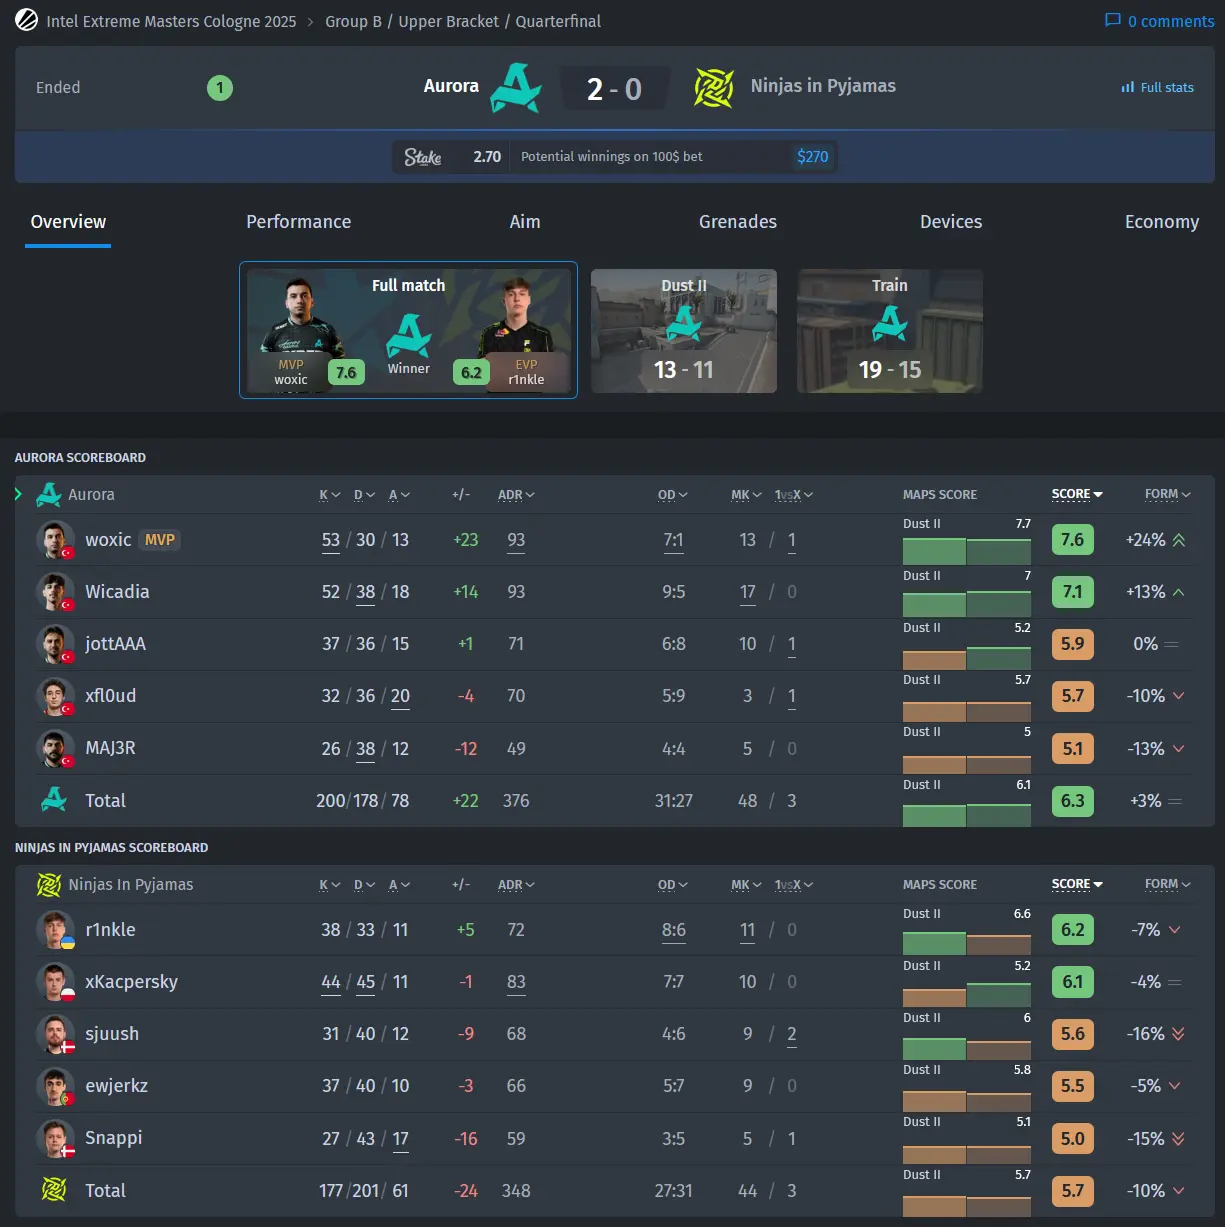Switch to the Performance tab
Image resolution: width=1225 pixels, height=1227 pixels.
(299, 222)
